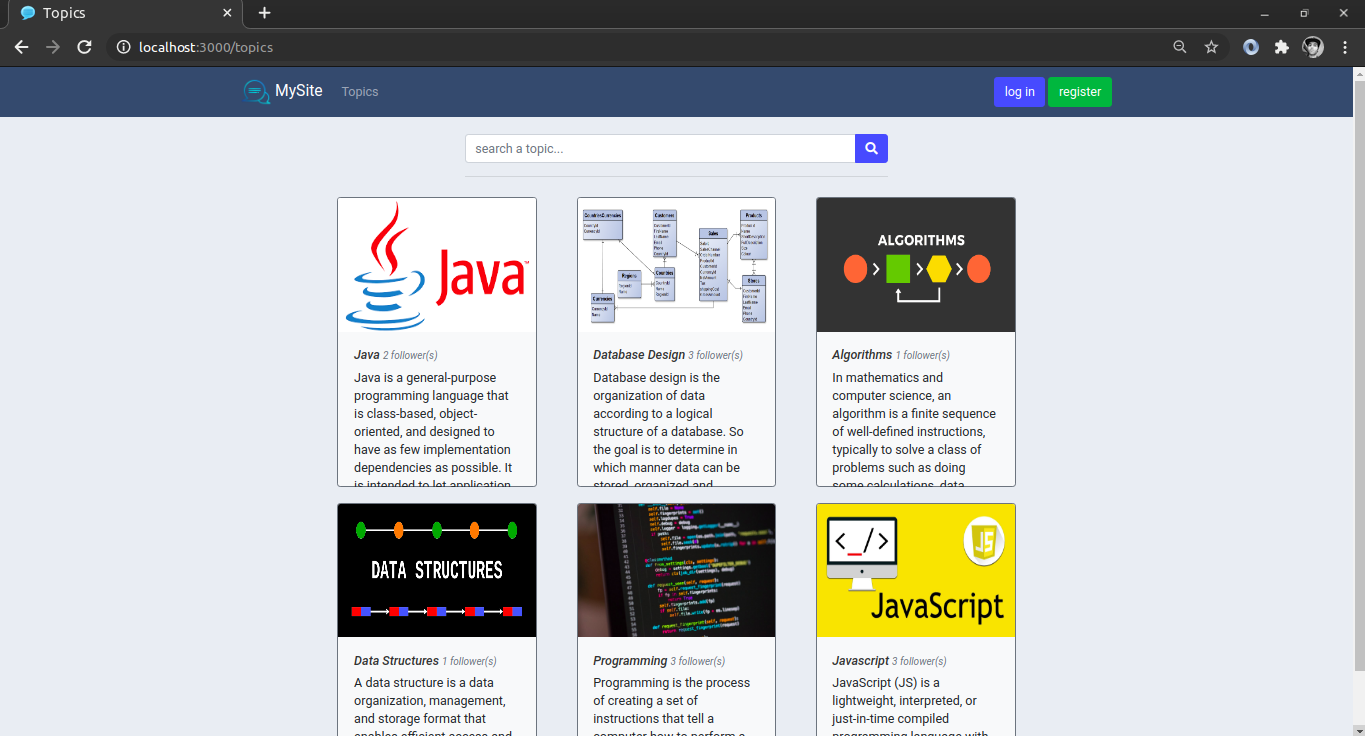Open the Data Structures card image
The image size is (1365, 736).
pyautogui.click(x=437, y=570)
